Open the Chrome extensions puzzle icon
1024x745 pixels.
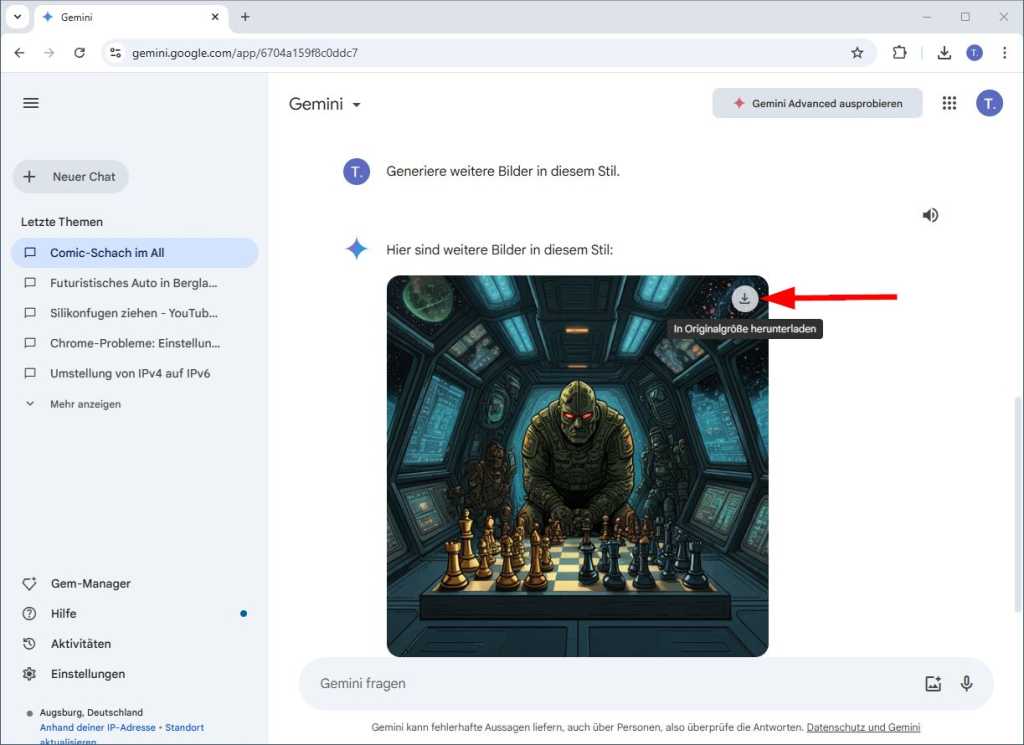[899, 52]
